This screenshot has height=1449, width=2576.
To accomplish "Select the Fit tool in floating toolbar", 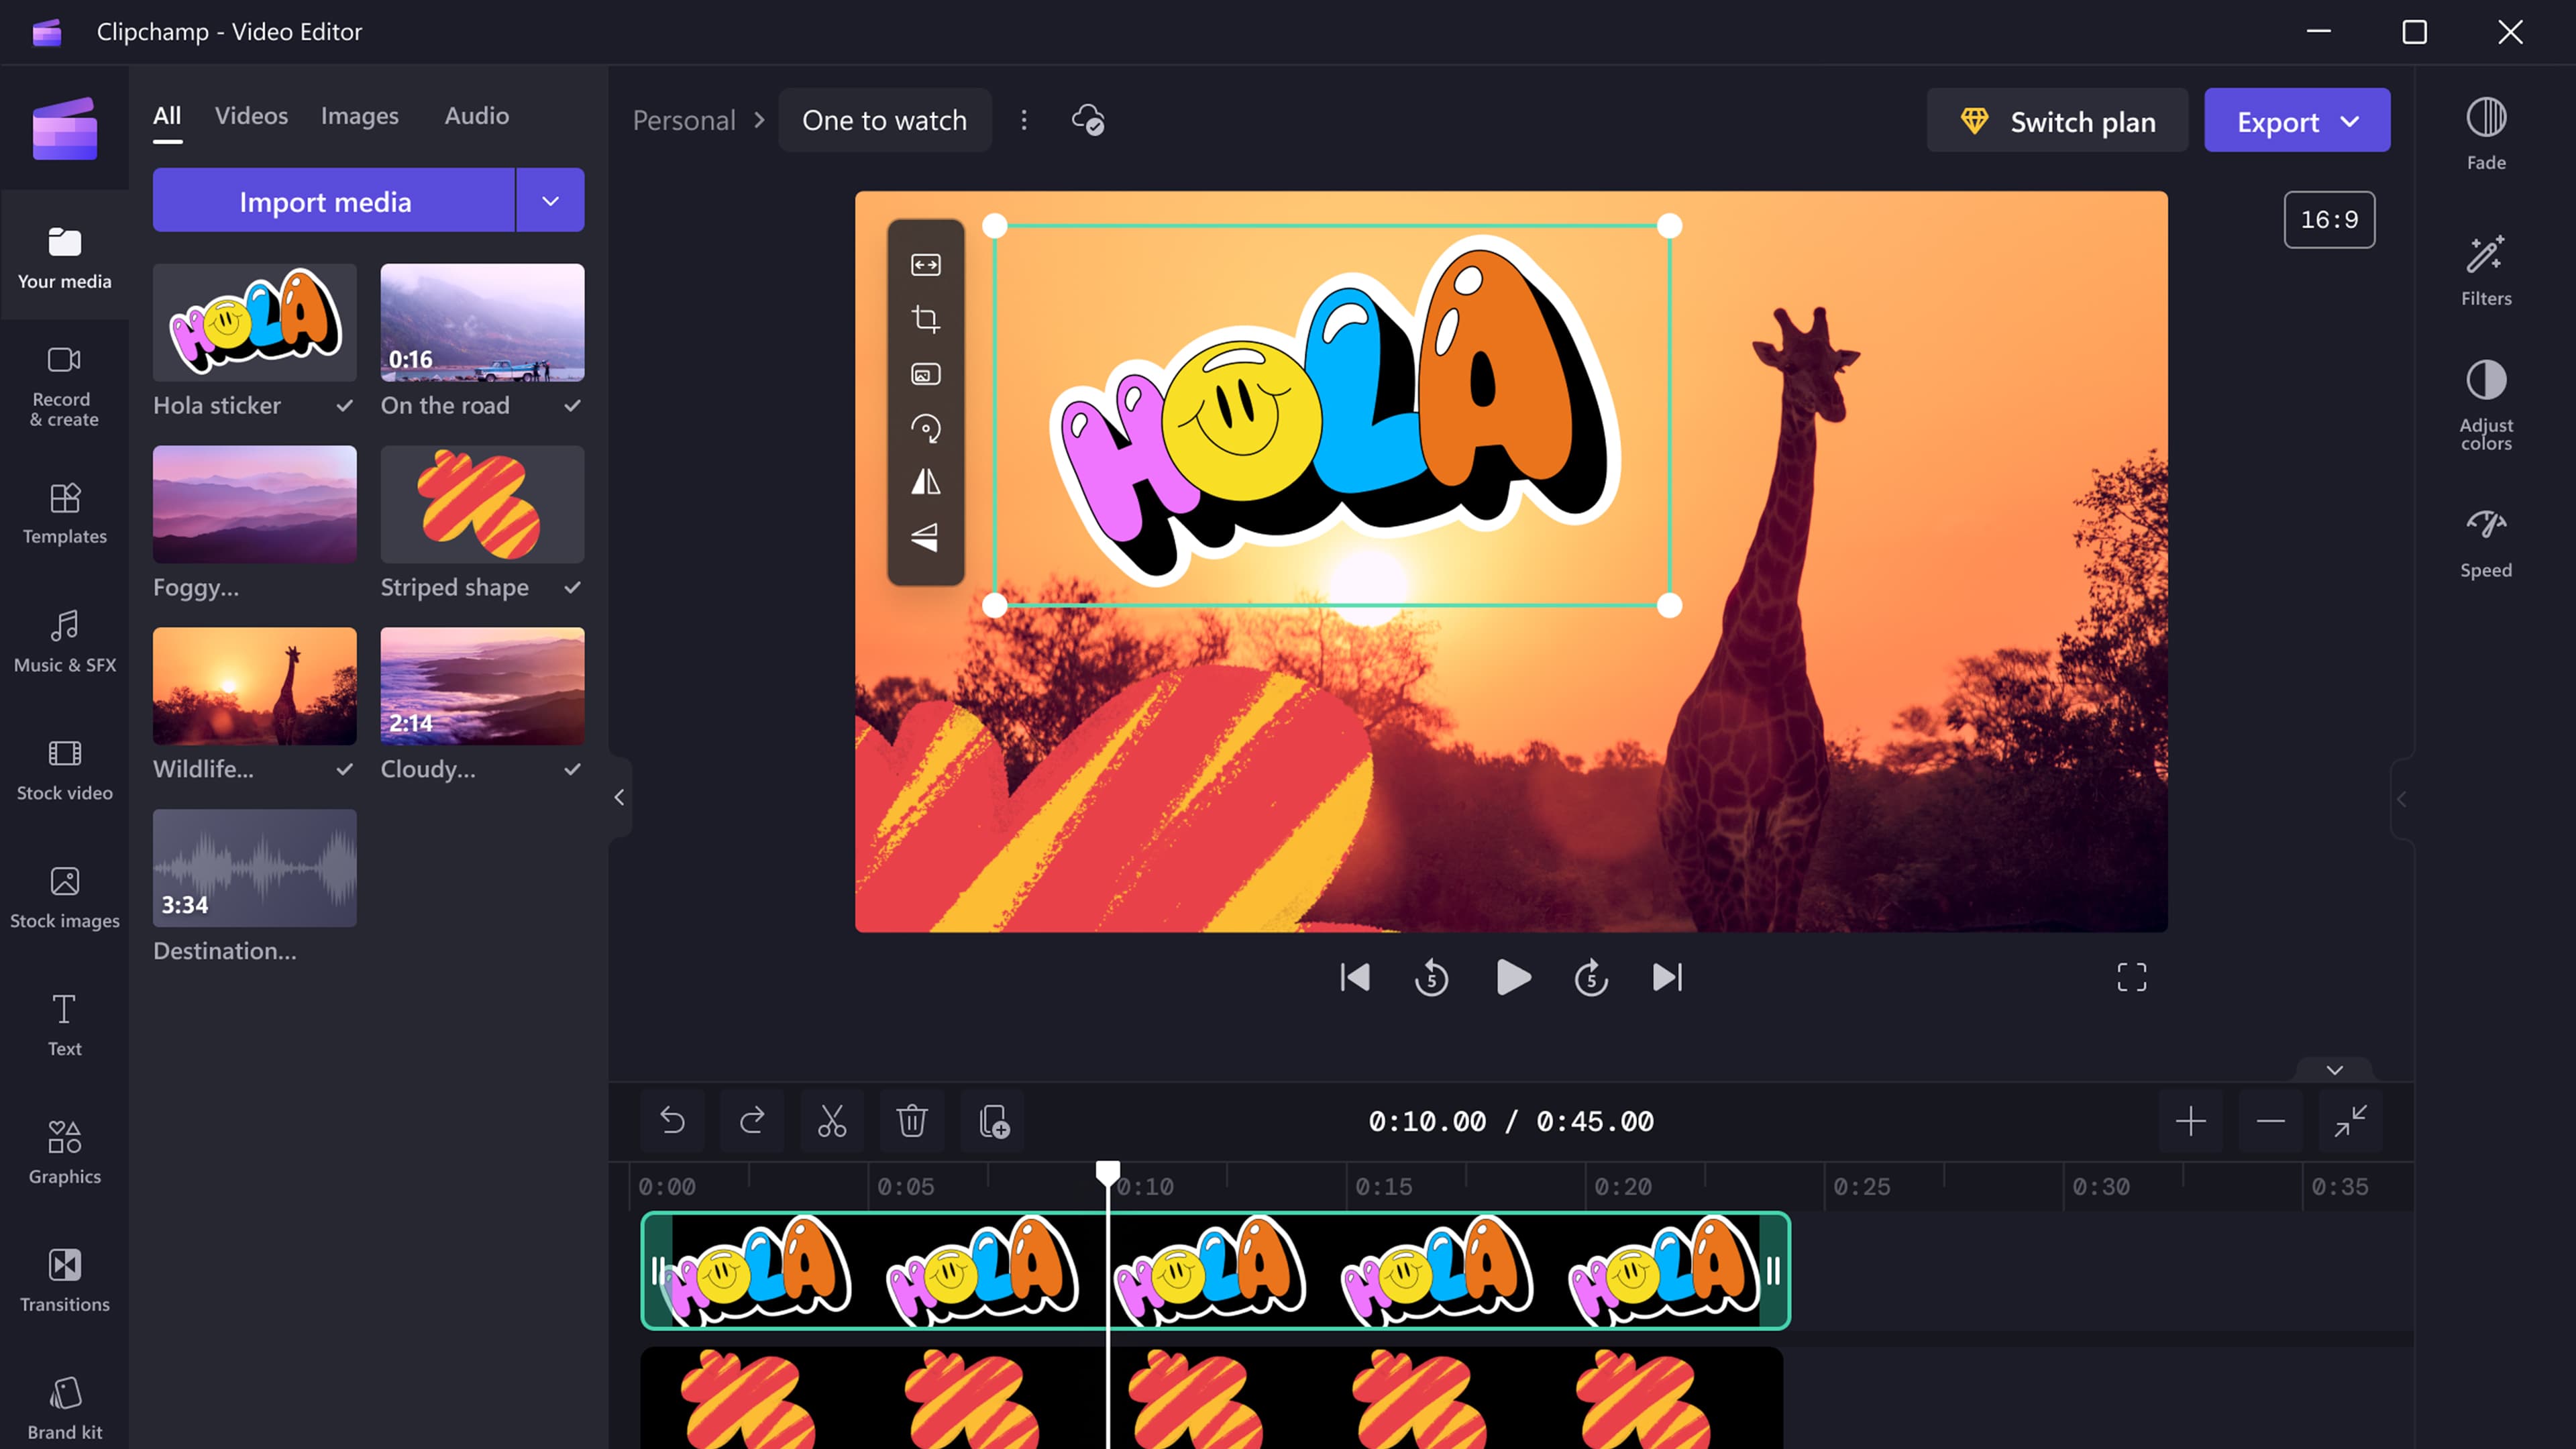I will (x=926, y=265).
